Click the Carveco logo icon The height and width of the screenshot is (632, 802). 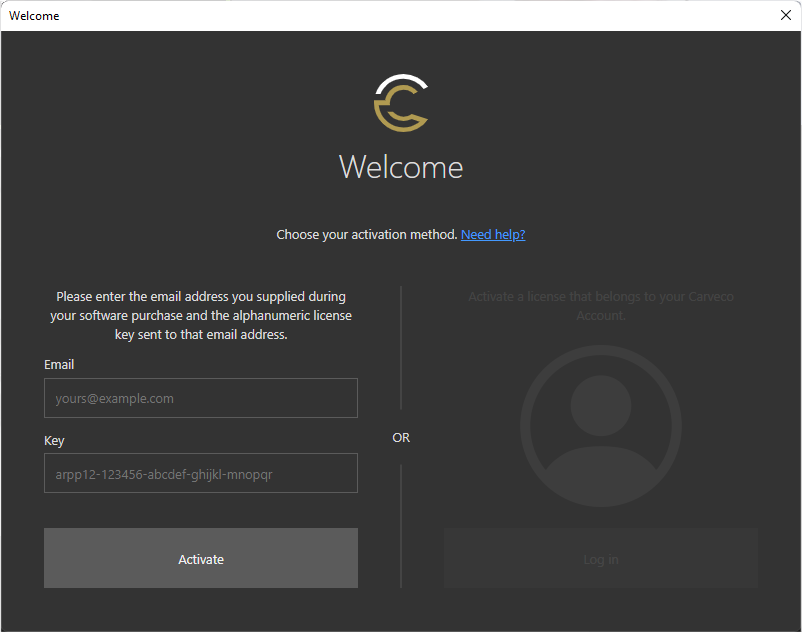401,103
